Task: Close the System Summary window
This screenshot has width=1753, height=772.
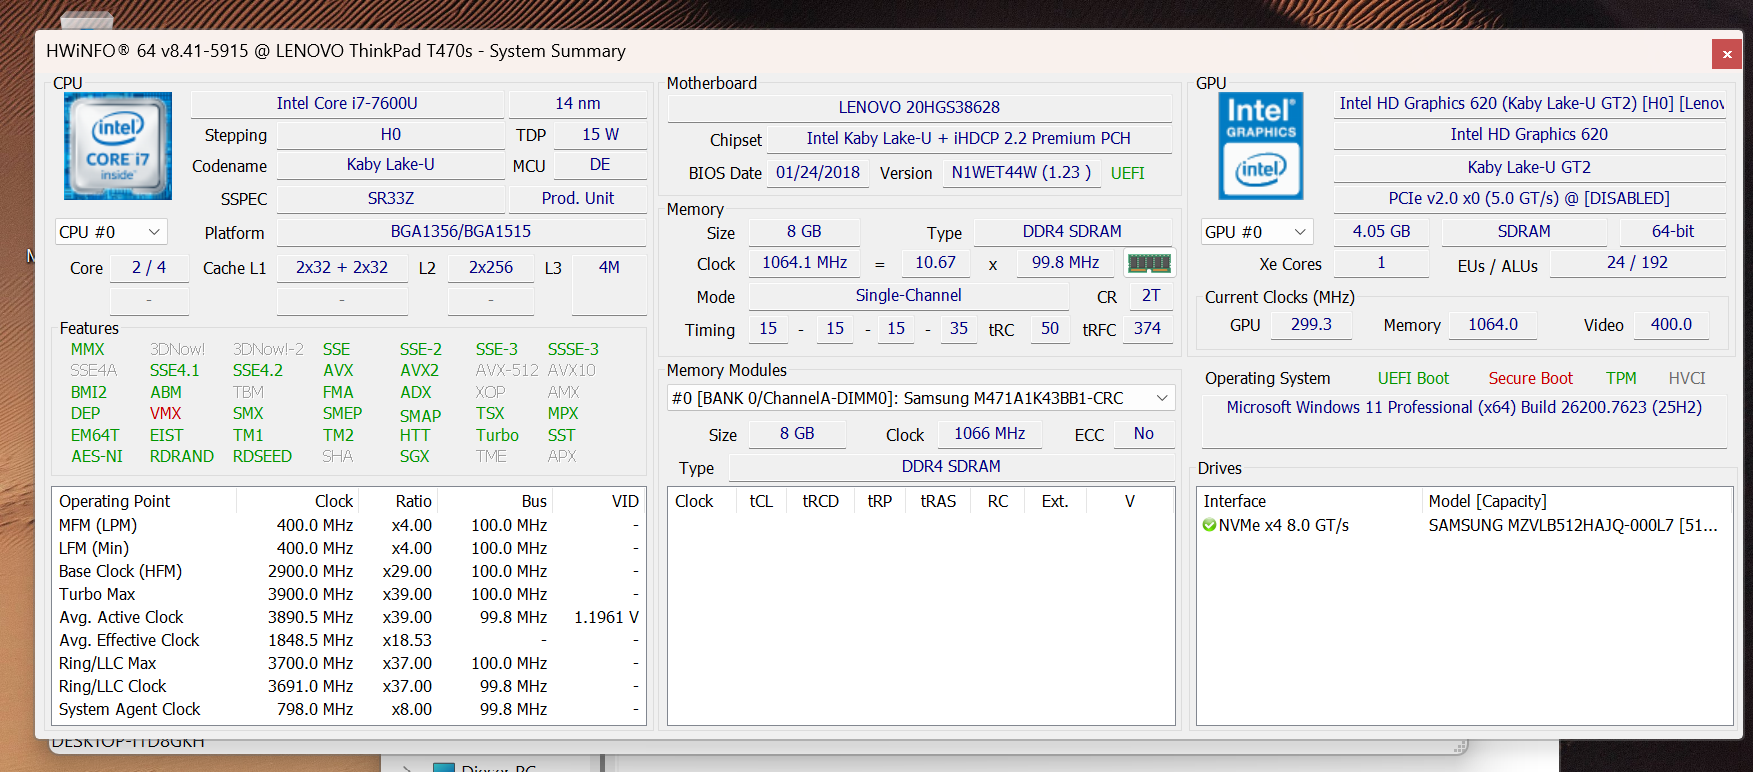Action: click(1727, 54)
